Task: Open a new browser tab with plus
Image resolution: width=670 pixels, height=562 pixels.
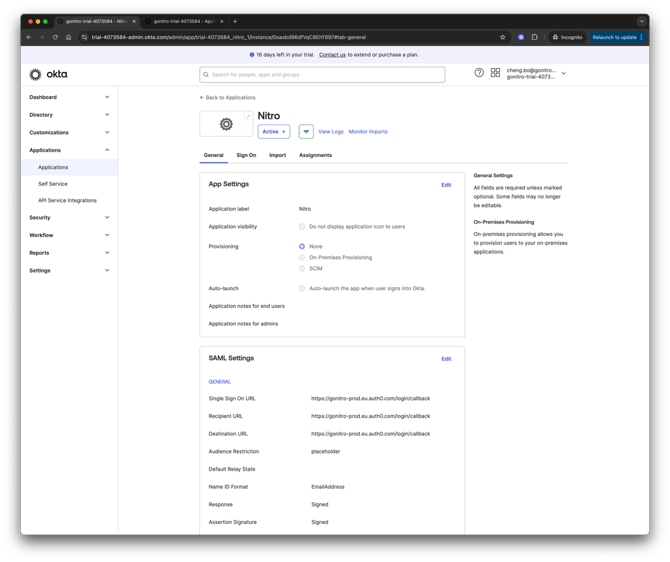Action: 235,21
